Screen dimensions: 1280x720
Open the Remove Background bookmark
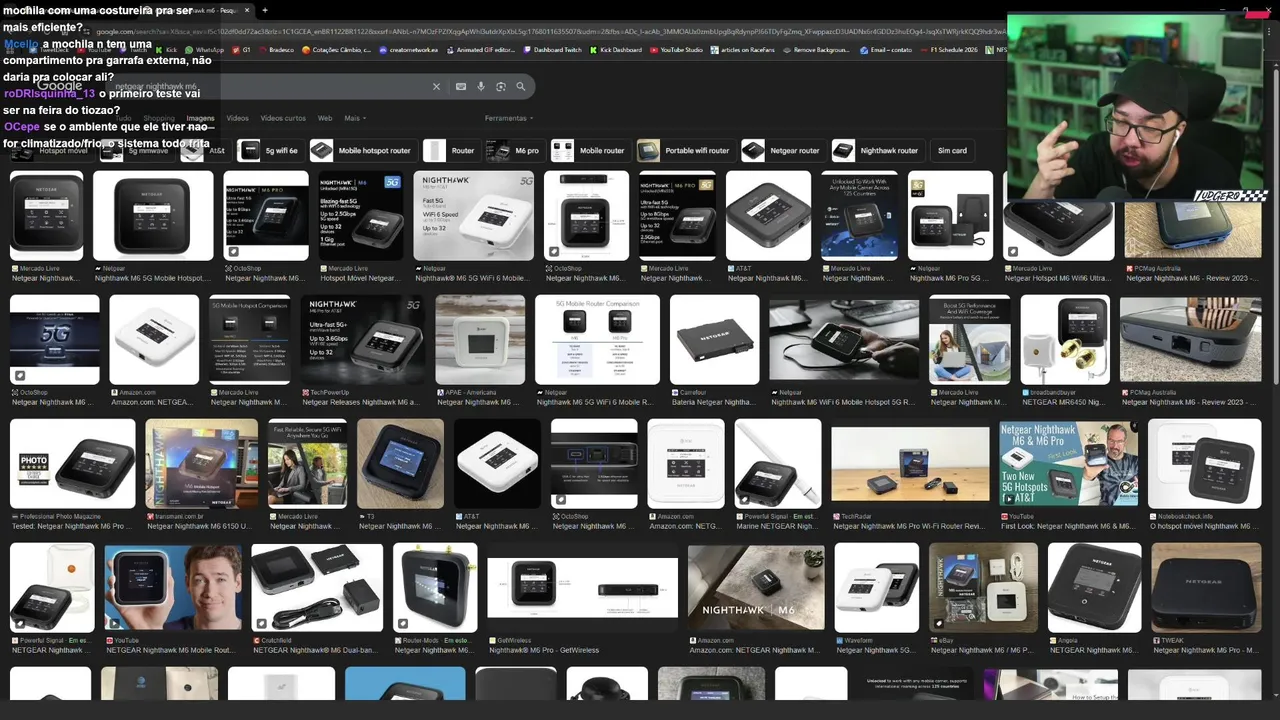click(816, 49)
